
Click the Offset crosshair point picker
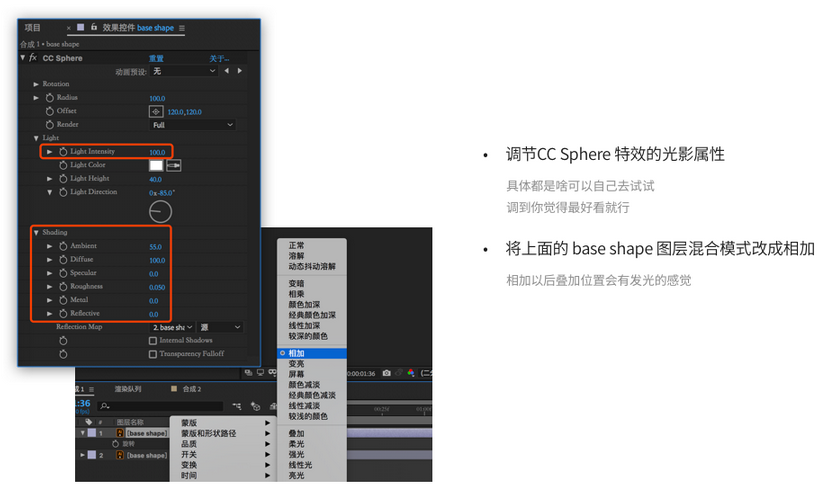click(155, 112)
